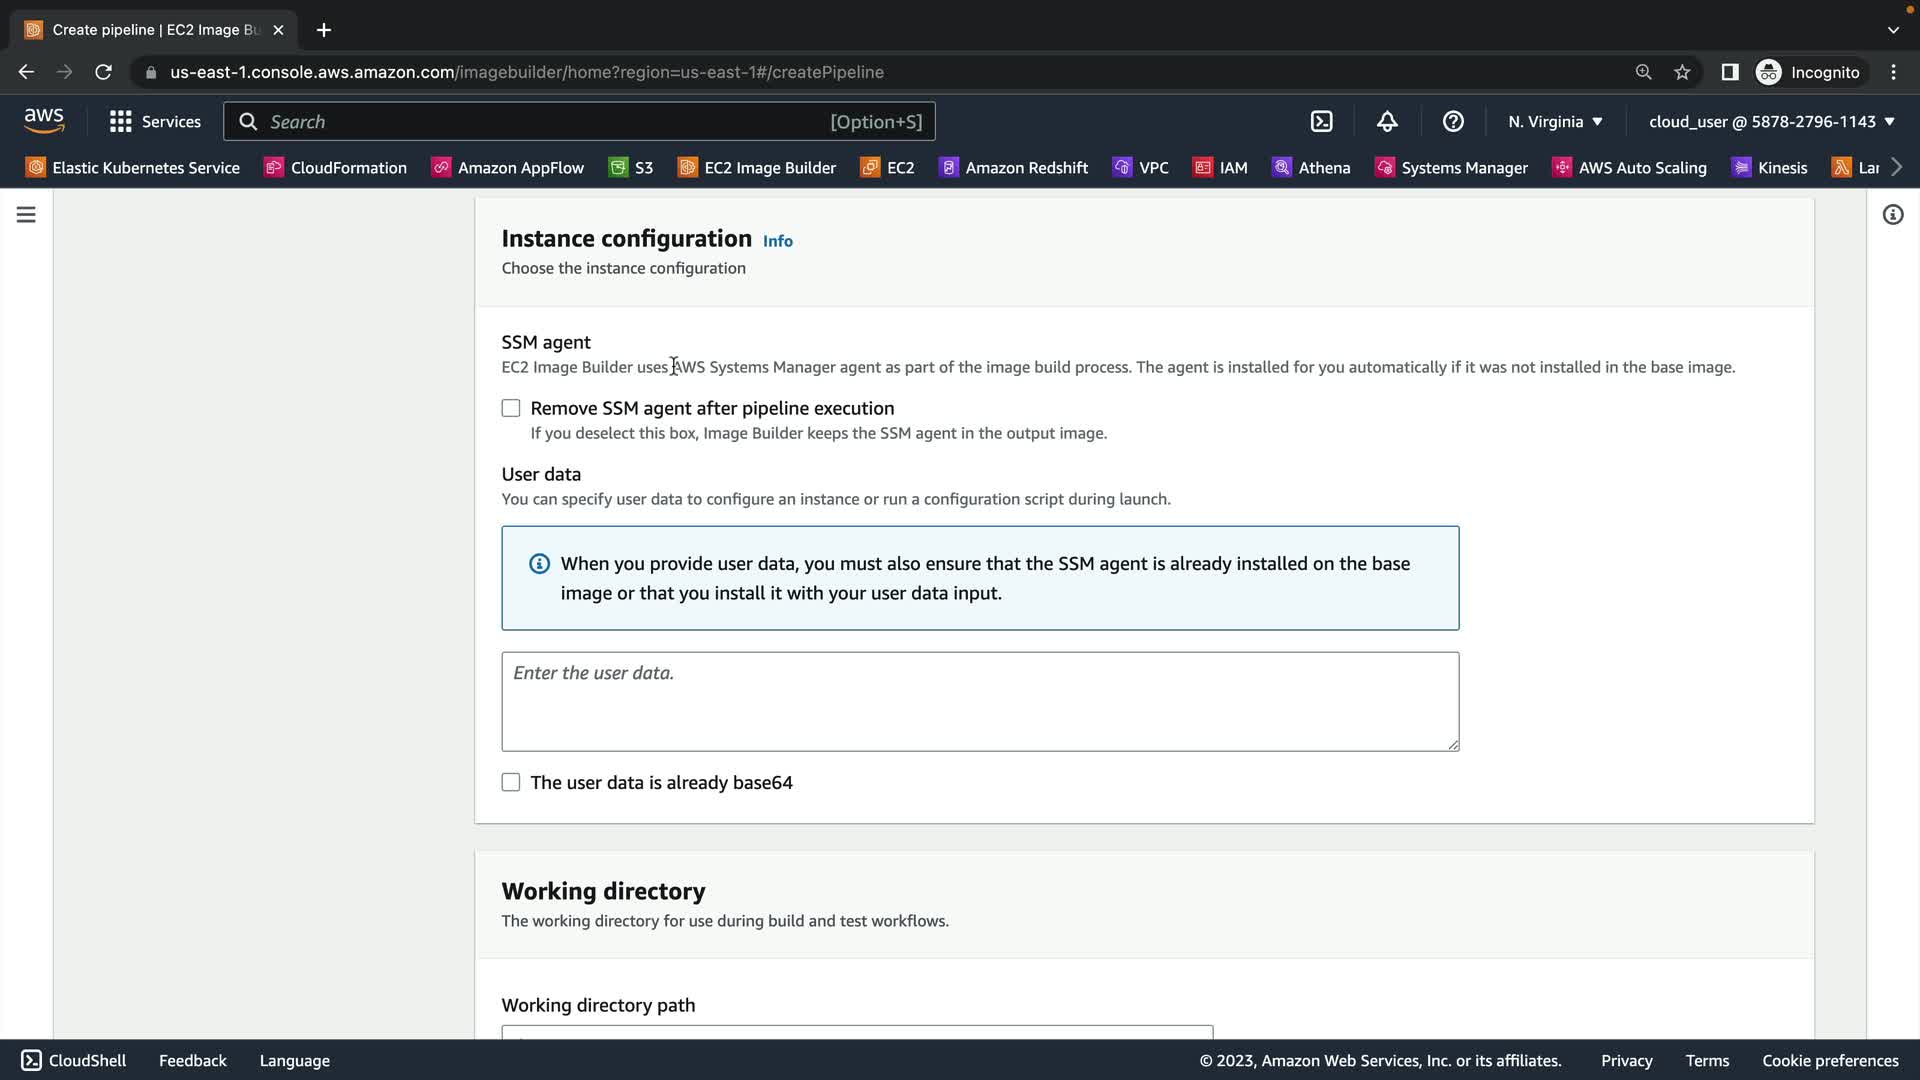Screen dimensions: 1920x1080
Task: Check the user data is already base64 box
Action: (511, 782)
